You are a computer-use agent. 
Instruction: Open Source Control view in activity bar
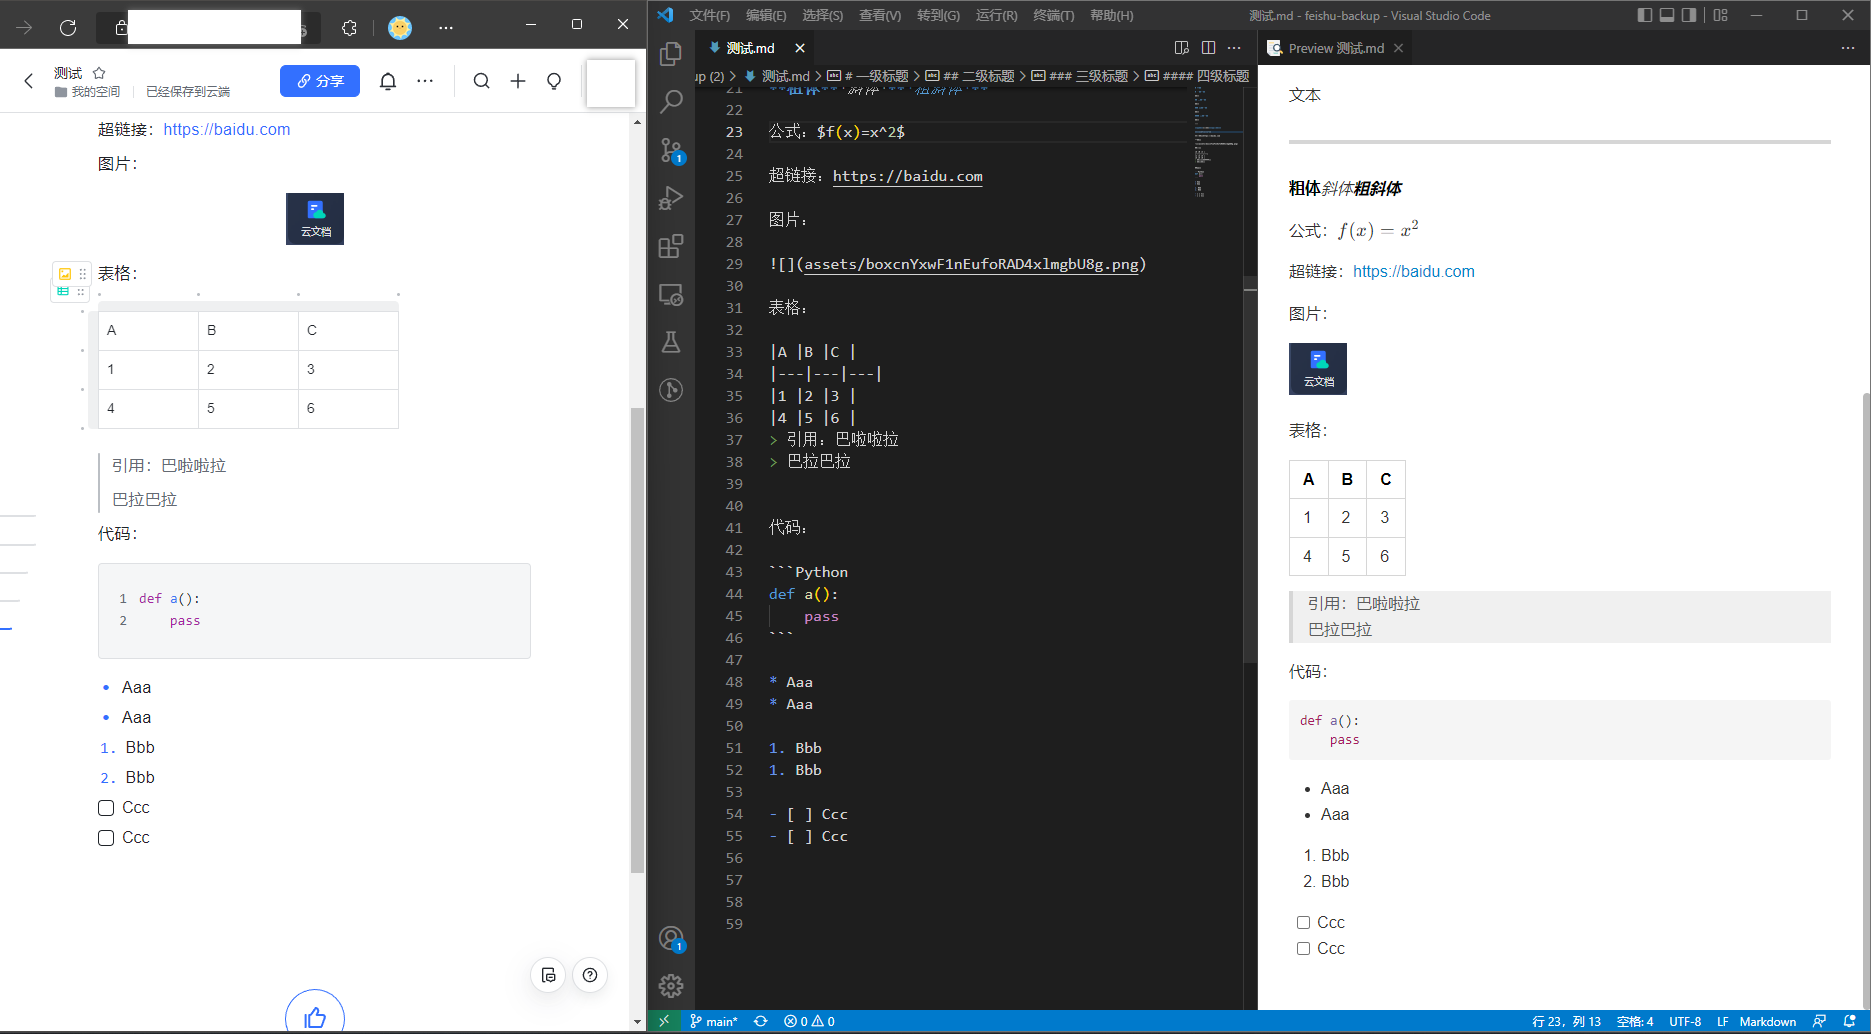[x=671, y=150]
